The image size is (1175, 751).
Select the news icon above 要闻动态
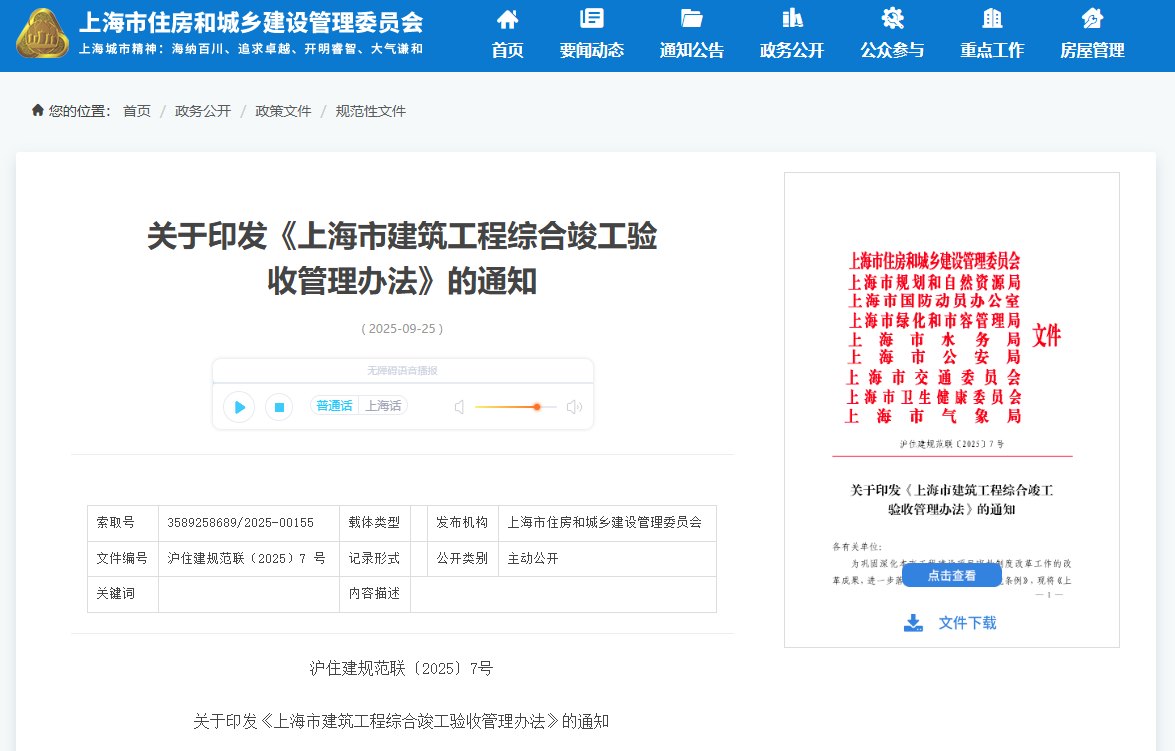pyautogui.click(x=592, y=18)
